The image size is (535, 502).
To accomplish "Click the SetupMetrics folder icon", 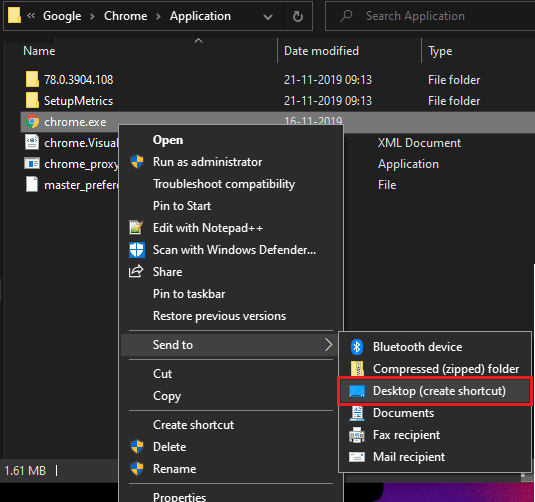I will point(32,101).
